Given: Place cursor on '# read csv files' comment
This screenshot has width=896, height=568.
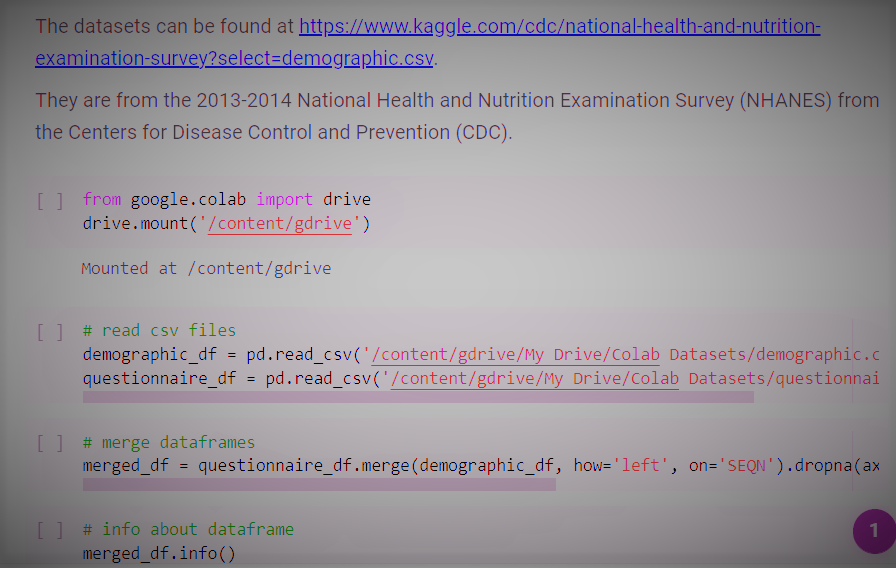Looking at the screenshot, I should (x=159, y=330).
